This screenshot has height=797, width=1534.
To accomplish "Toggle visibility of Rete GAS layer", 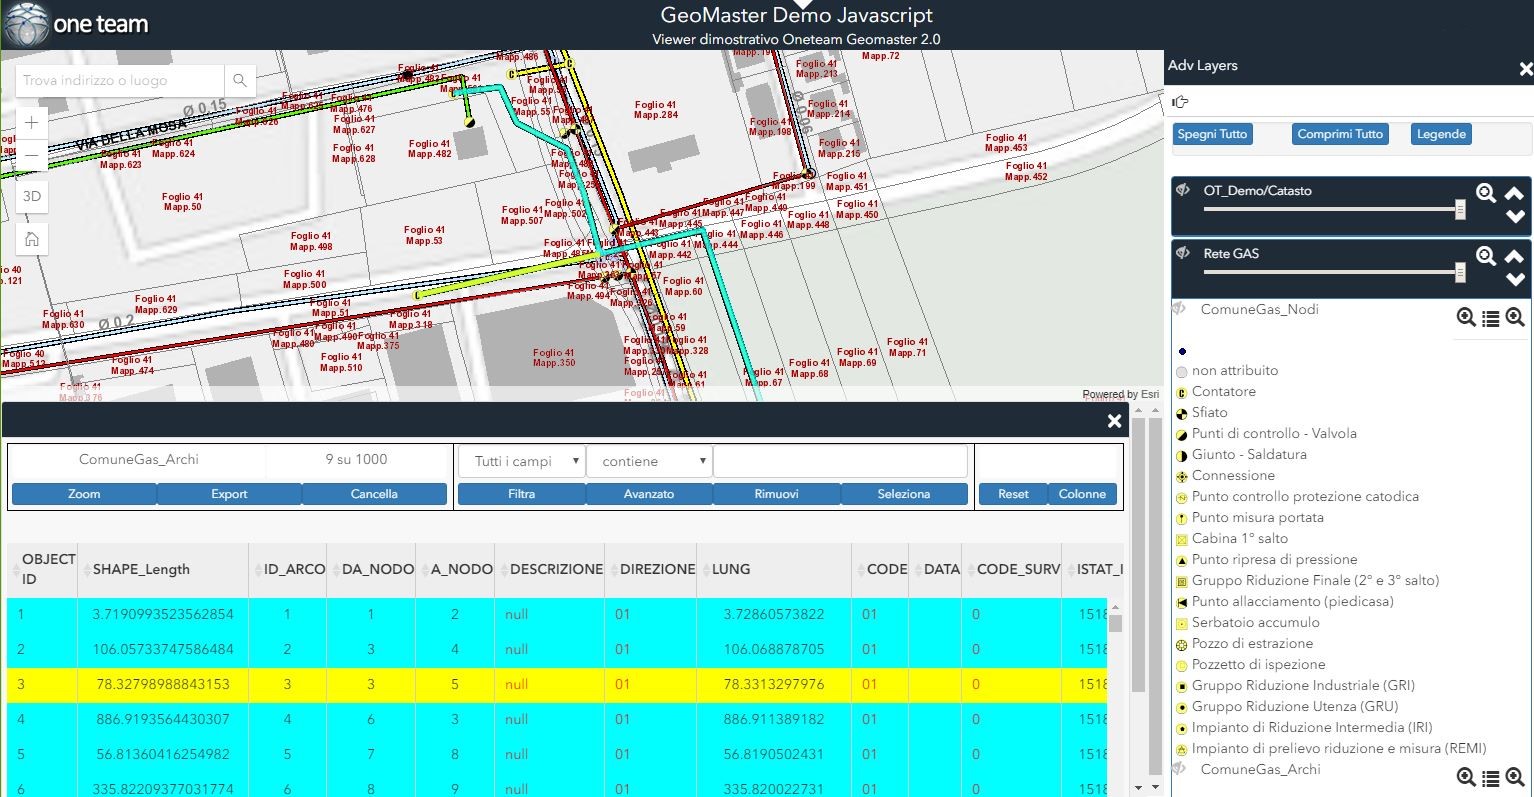I will 1183,253.
